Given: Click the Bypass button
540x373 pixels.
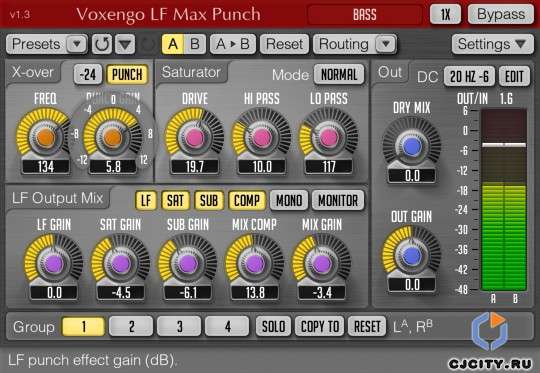Looking at the screenshot, I should (501, 14).
